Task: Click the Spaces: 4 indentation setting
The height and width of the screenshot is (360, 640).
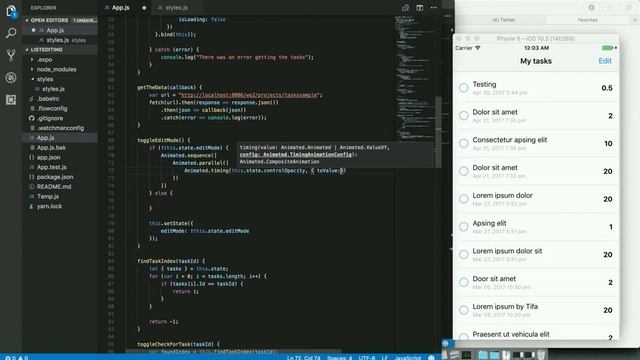Action: (340, 358)
